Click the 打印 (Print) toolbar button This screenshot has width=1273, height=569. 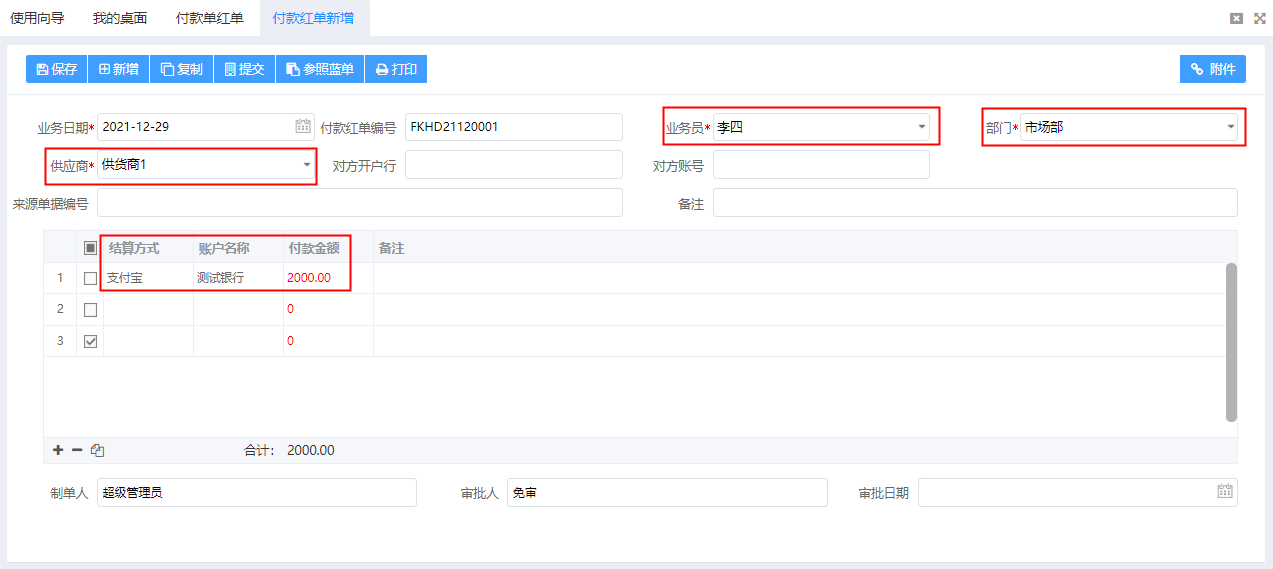tap(396, 69)
